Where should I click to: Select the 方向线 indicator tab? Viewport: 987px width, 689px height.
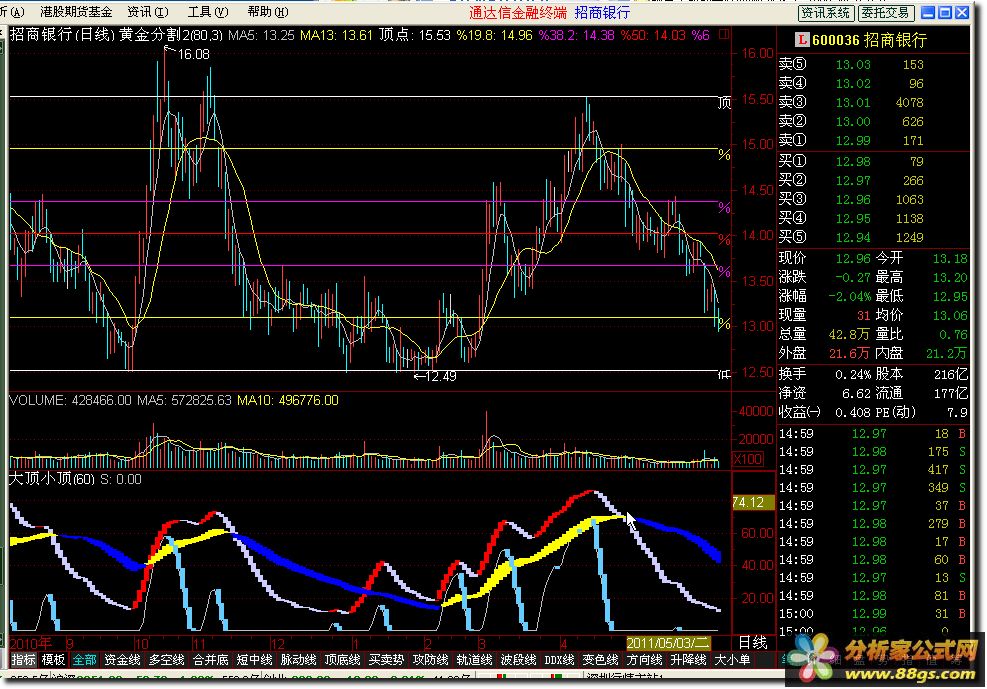[x=645, y=660]
